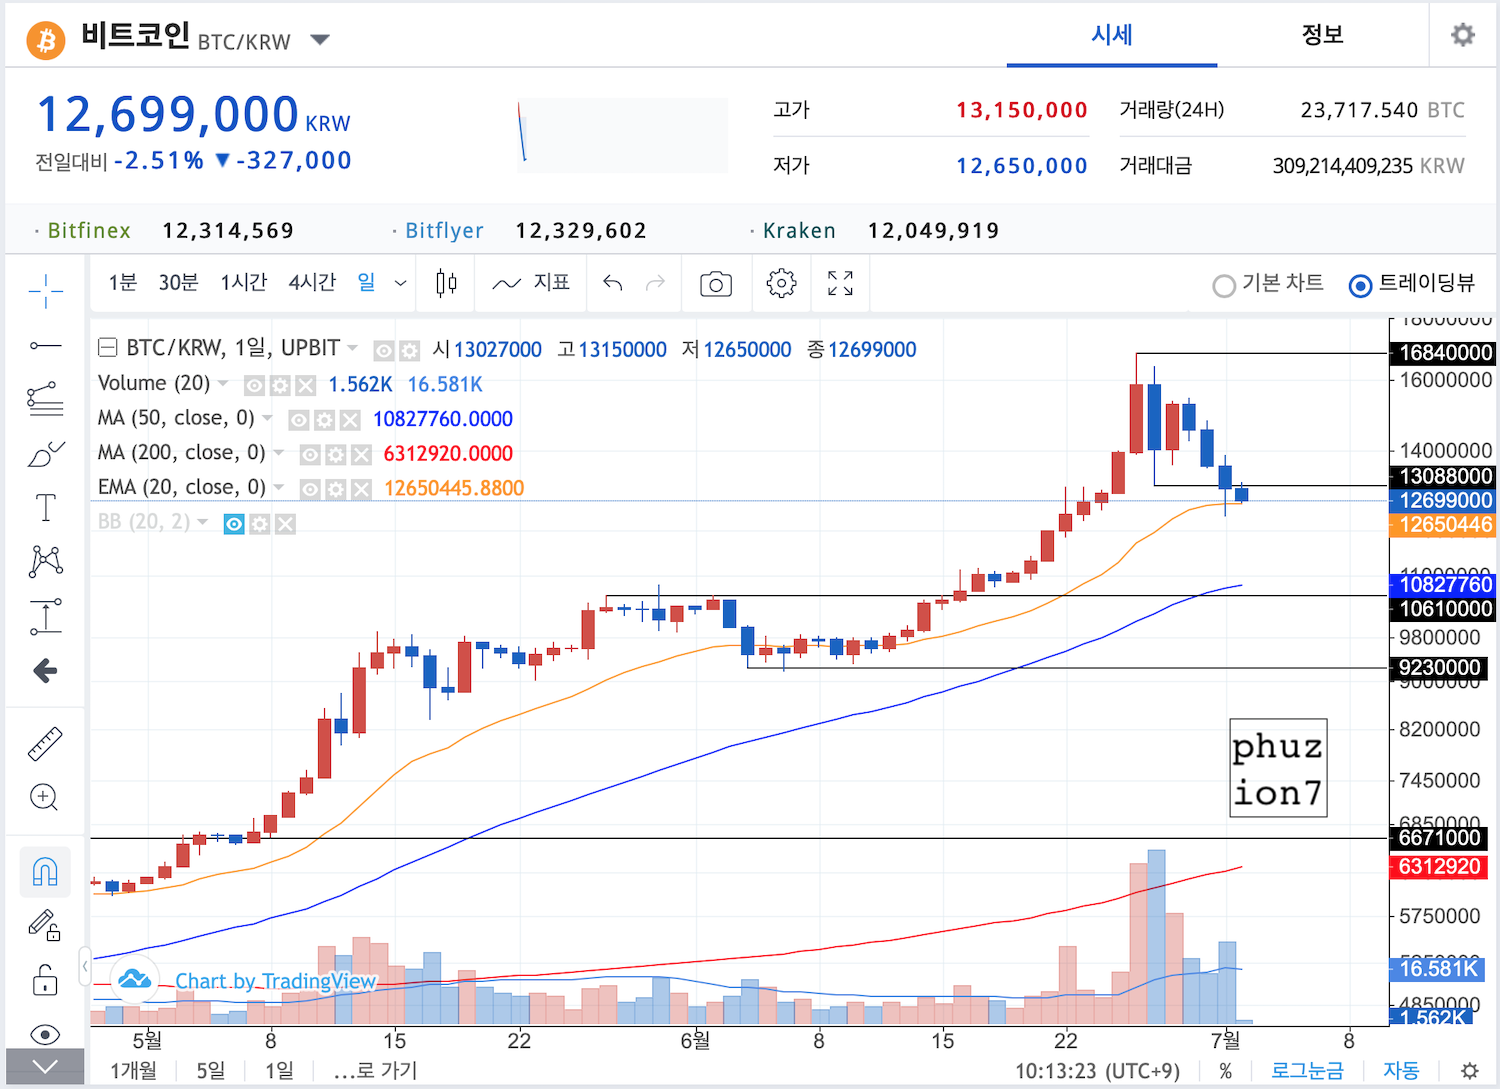The height and width of the screenshot is (1089, 1500).
Task: Undo the last chart action
Action: (613, 284)
